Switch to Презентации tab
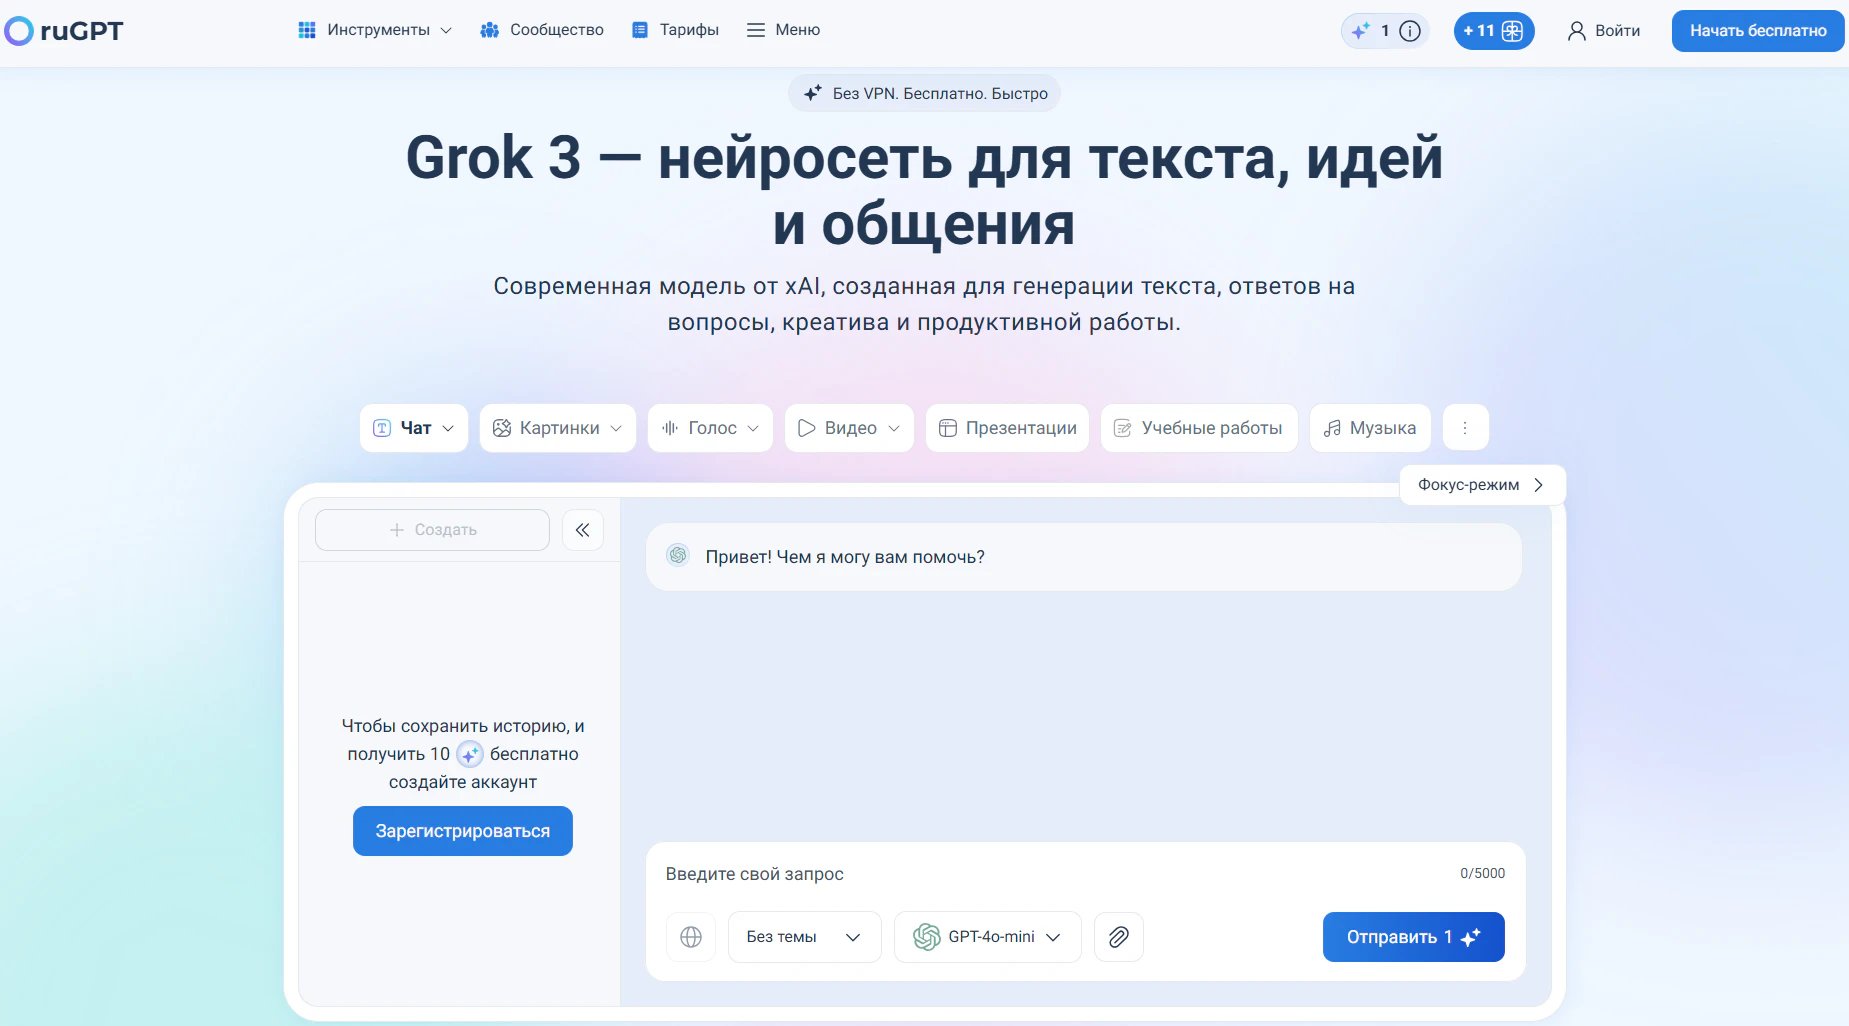The height and width of the screenshot is (1026, 1849). (x=1007, y=428)
